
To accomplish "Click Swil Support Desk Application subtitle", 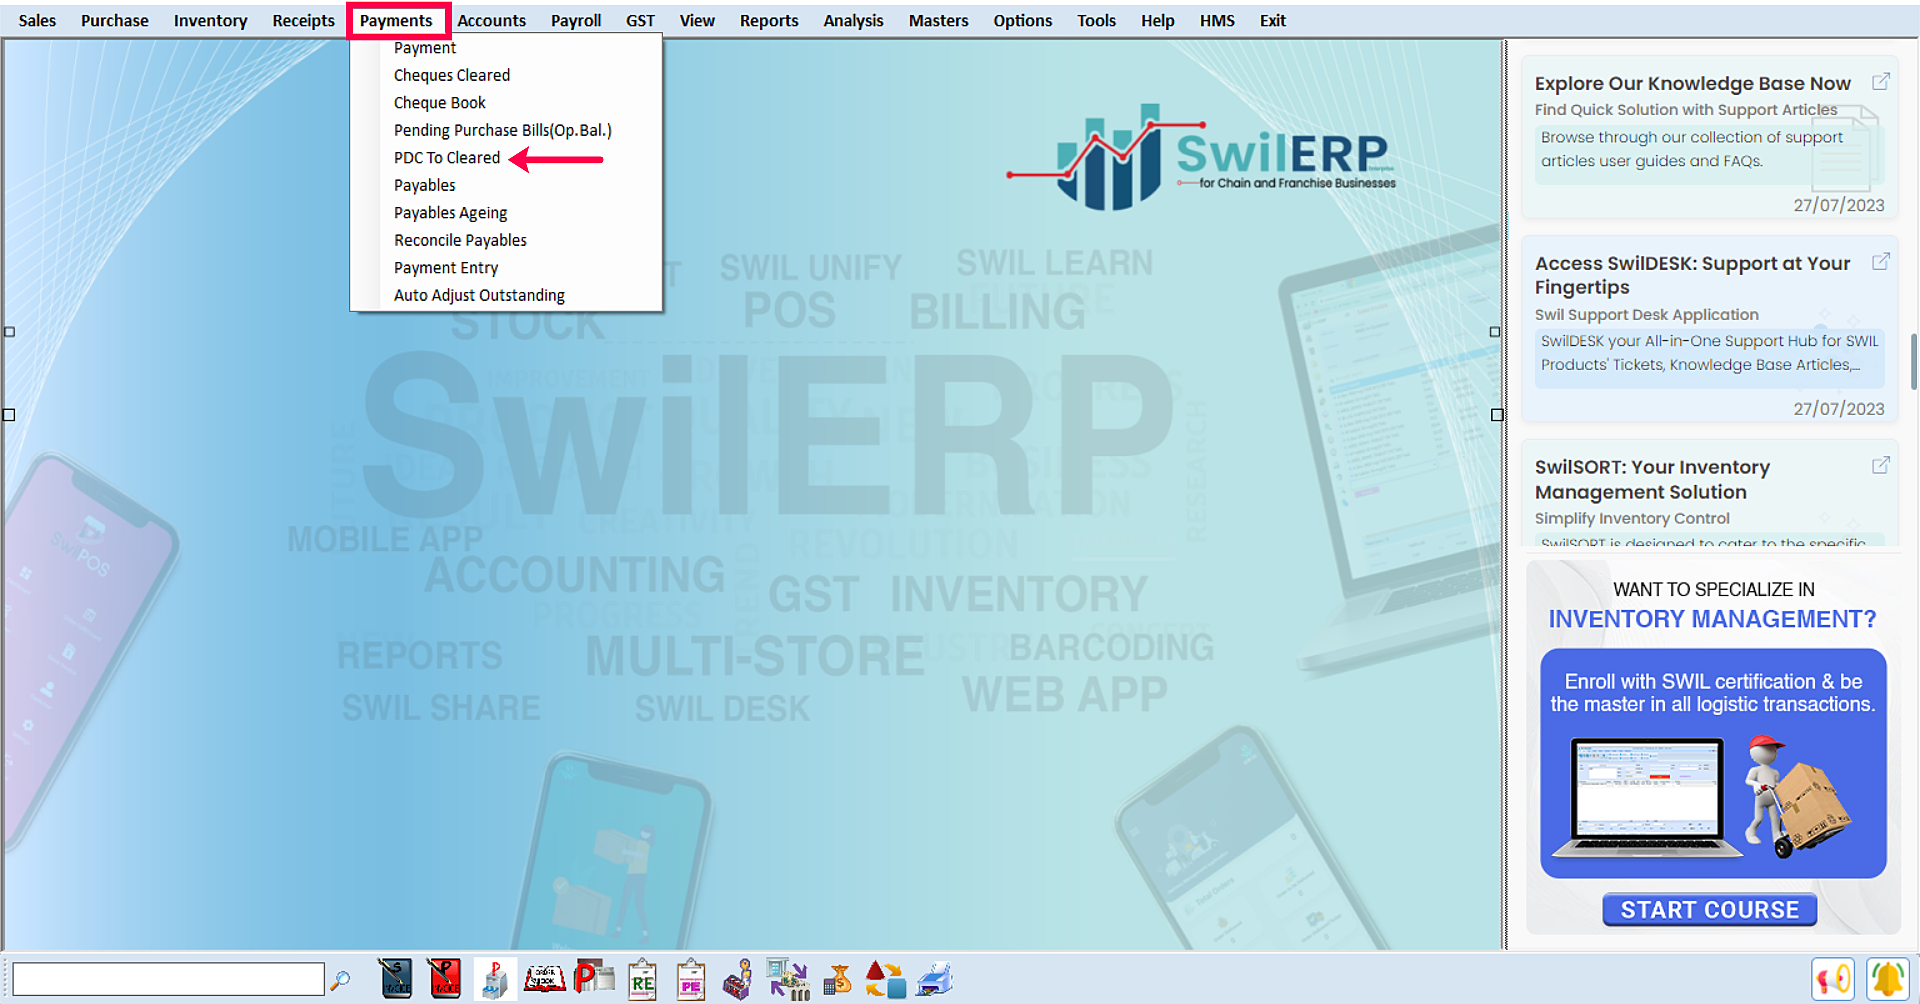I will (x=1646, y=315).
